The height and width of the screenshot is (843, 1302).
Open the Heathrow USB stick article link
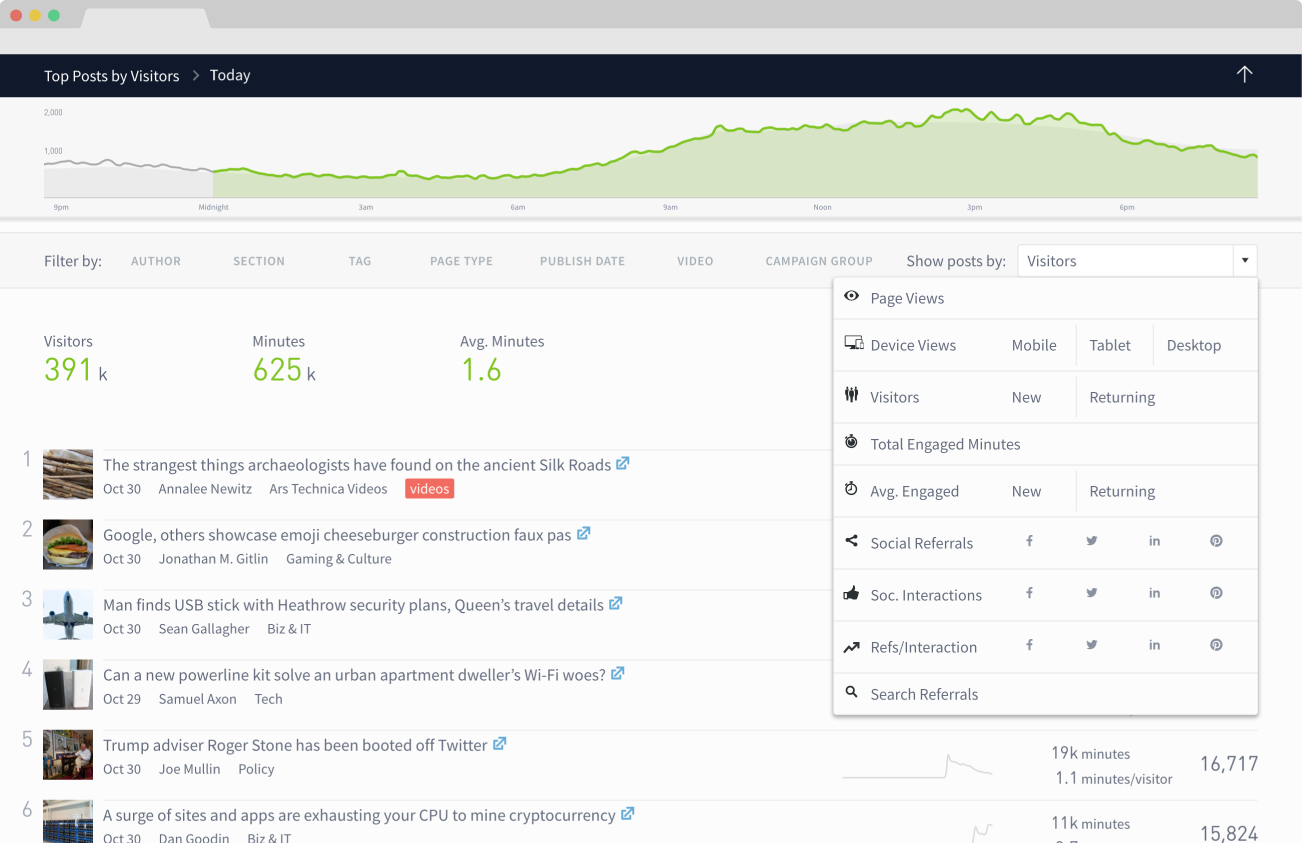[357, 604]
